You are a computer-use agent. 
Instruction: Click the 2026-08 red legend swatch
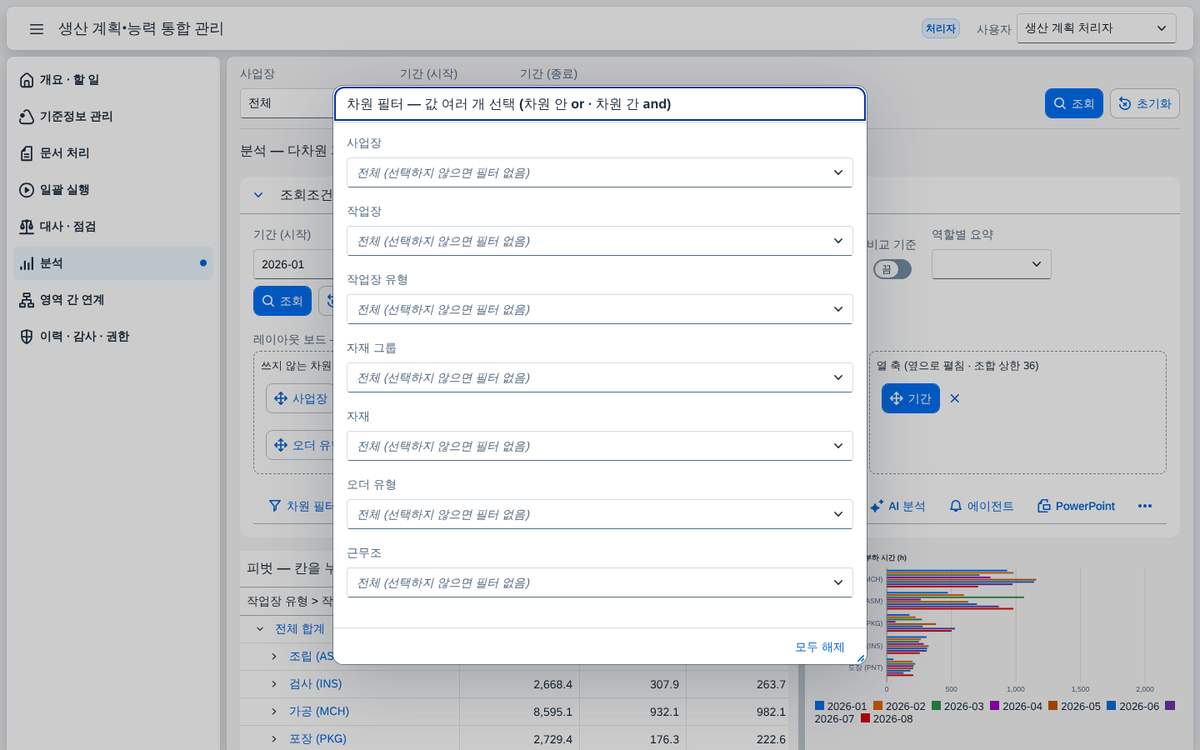(866, 718)
